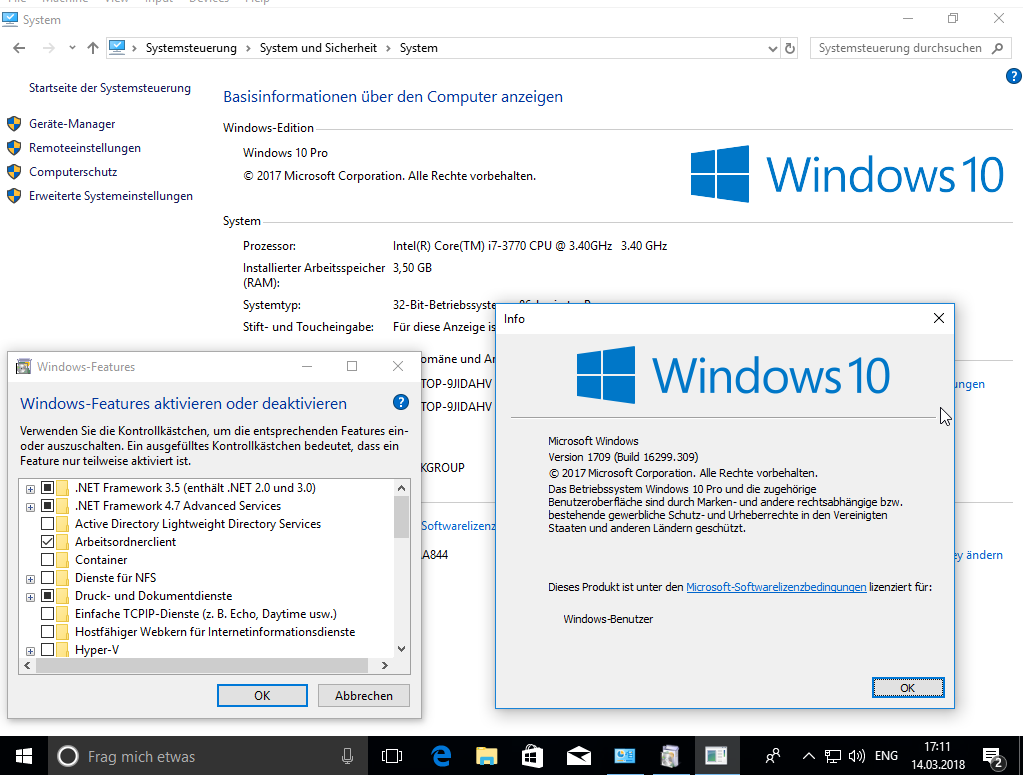Uncheck Arbeitsordnerclient feature
Image resolution: width=1023 pixels, height=775 pixels.
pyautogui.click(x=47, y=541)
